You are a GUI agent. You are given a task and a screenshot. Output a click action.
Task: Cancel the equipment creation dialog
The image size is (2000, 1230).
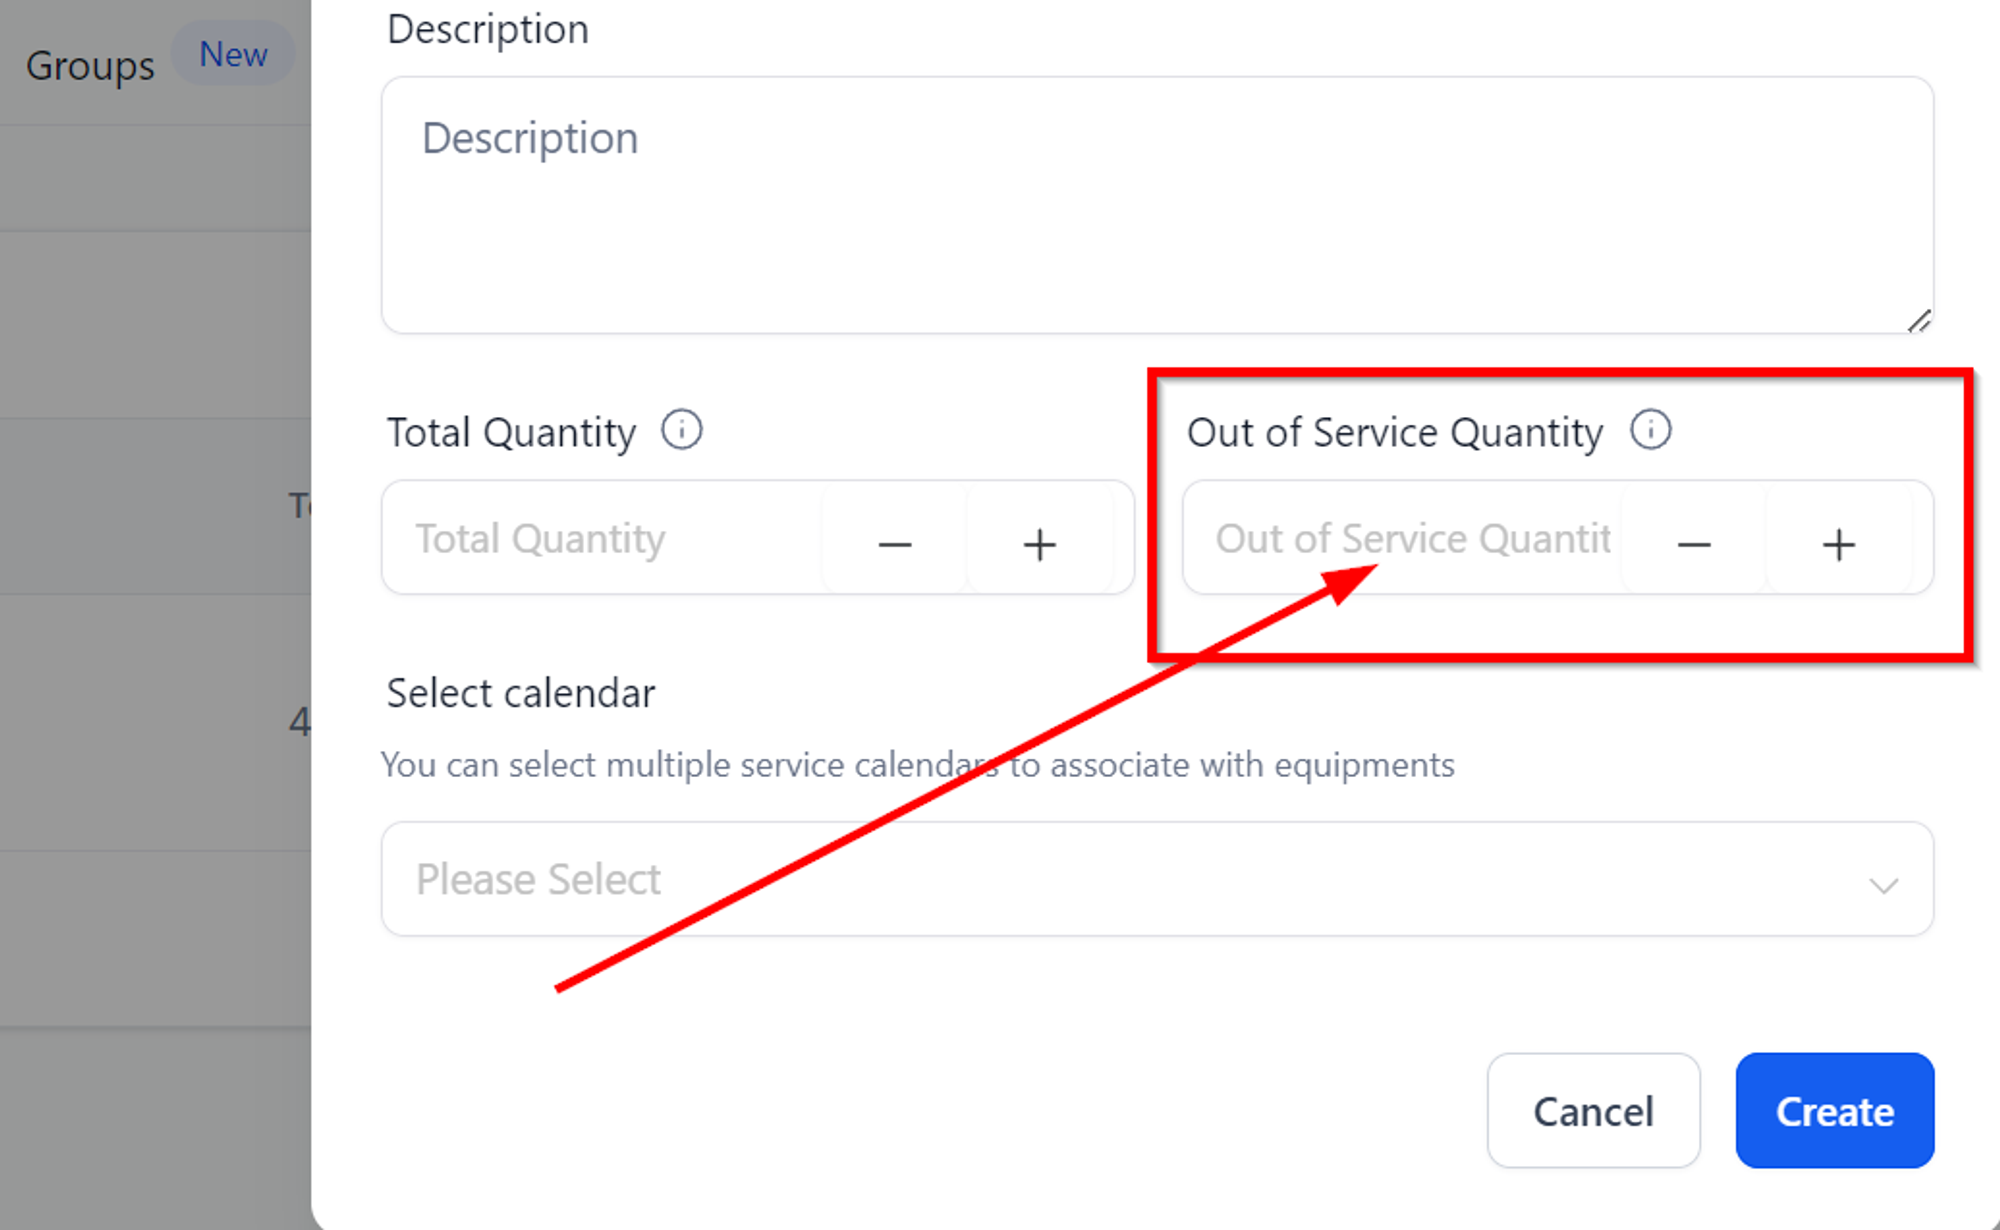tap(1593, 1110)
